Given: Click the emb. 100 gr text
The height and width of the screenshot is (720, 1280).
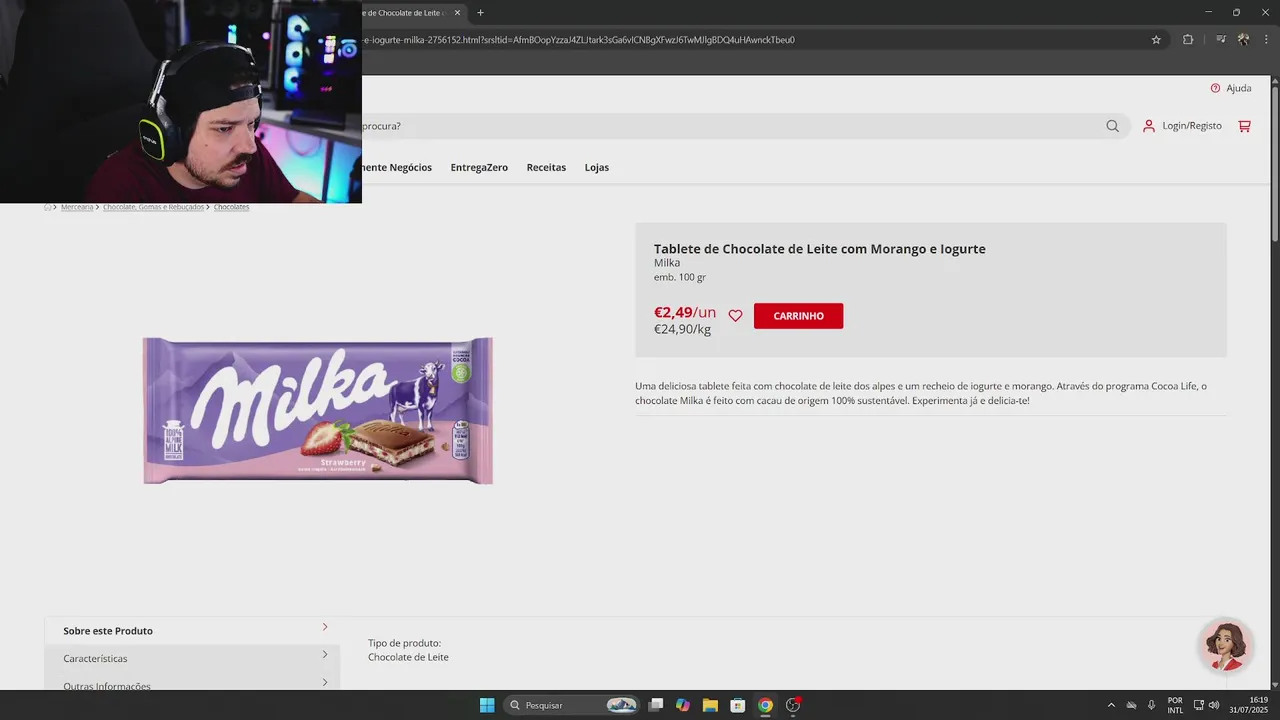Looking at the screenshot, I should tap(680, 277).
